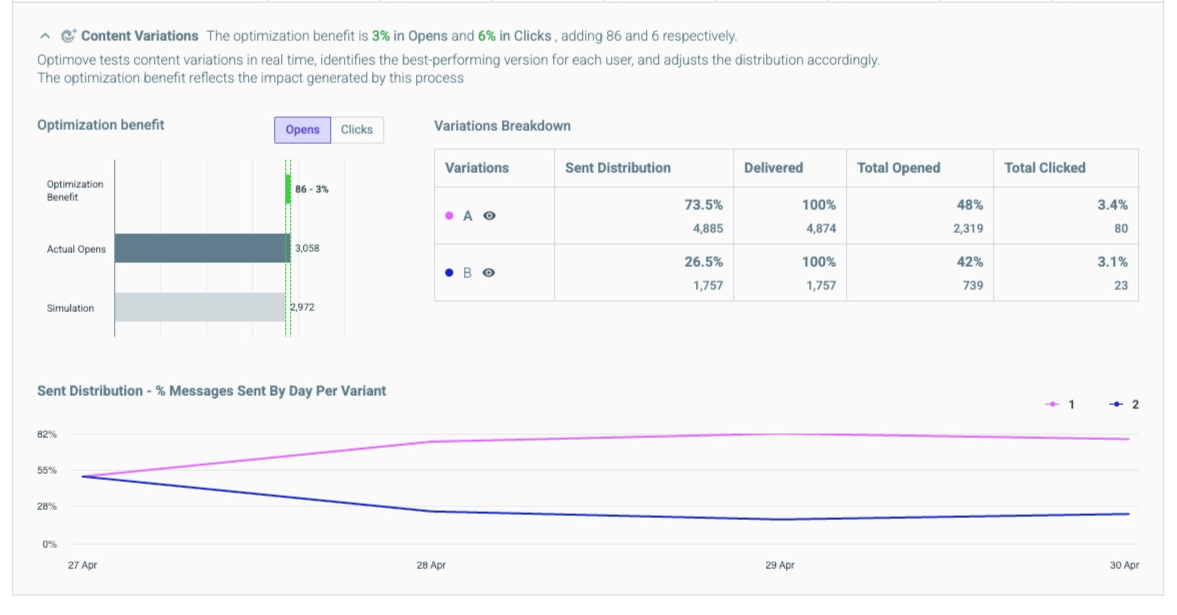The width and height of the screenshot is (1177, 615).
Task: Click the 4,885 sent count
Action: pos(708,228)
